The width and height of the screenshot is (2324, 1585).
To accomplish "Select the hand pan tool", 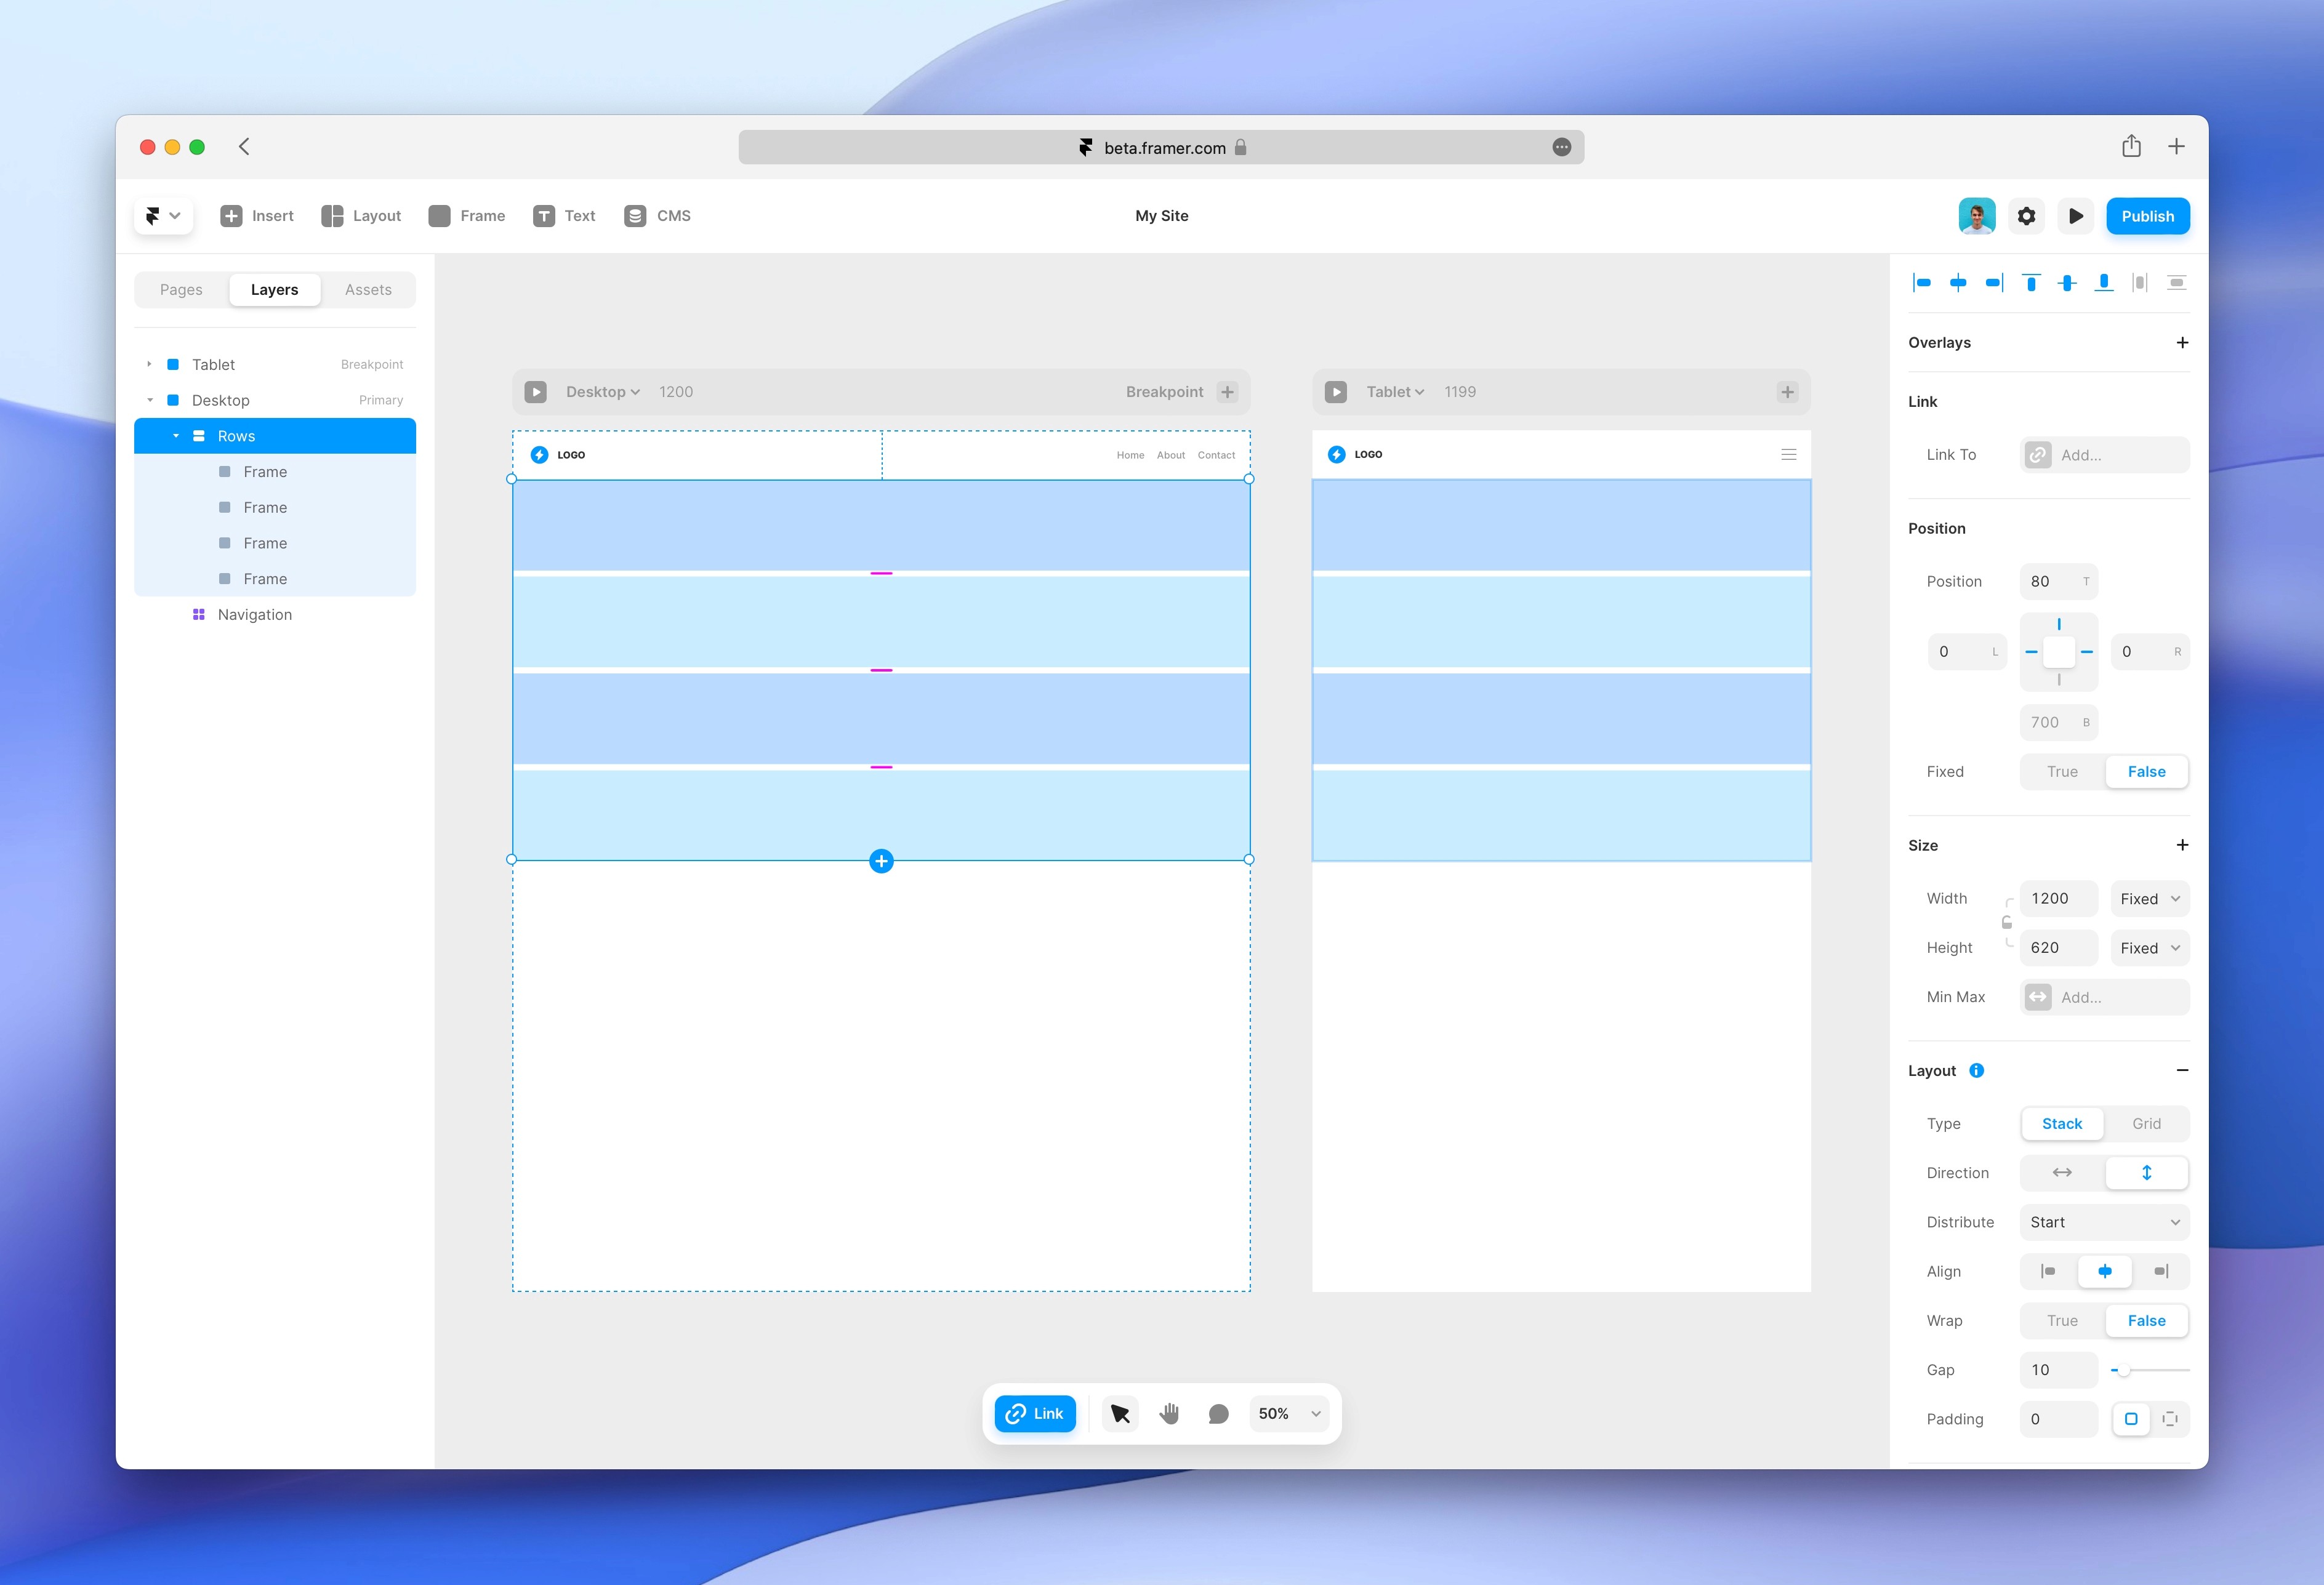I will [x=1169, y=1413].
